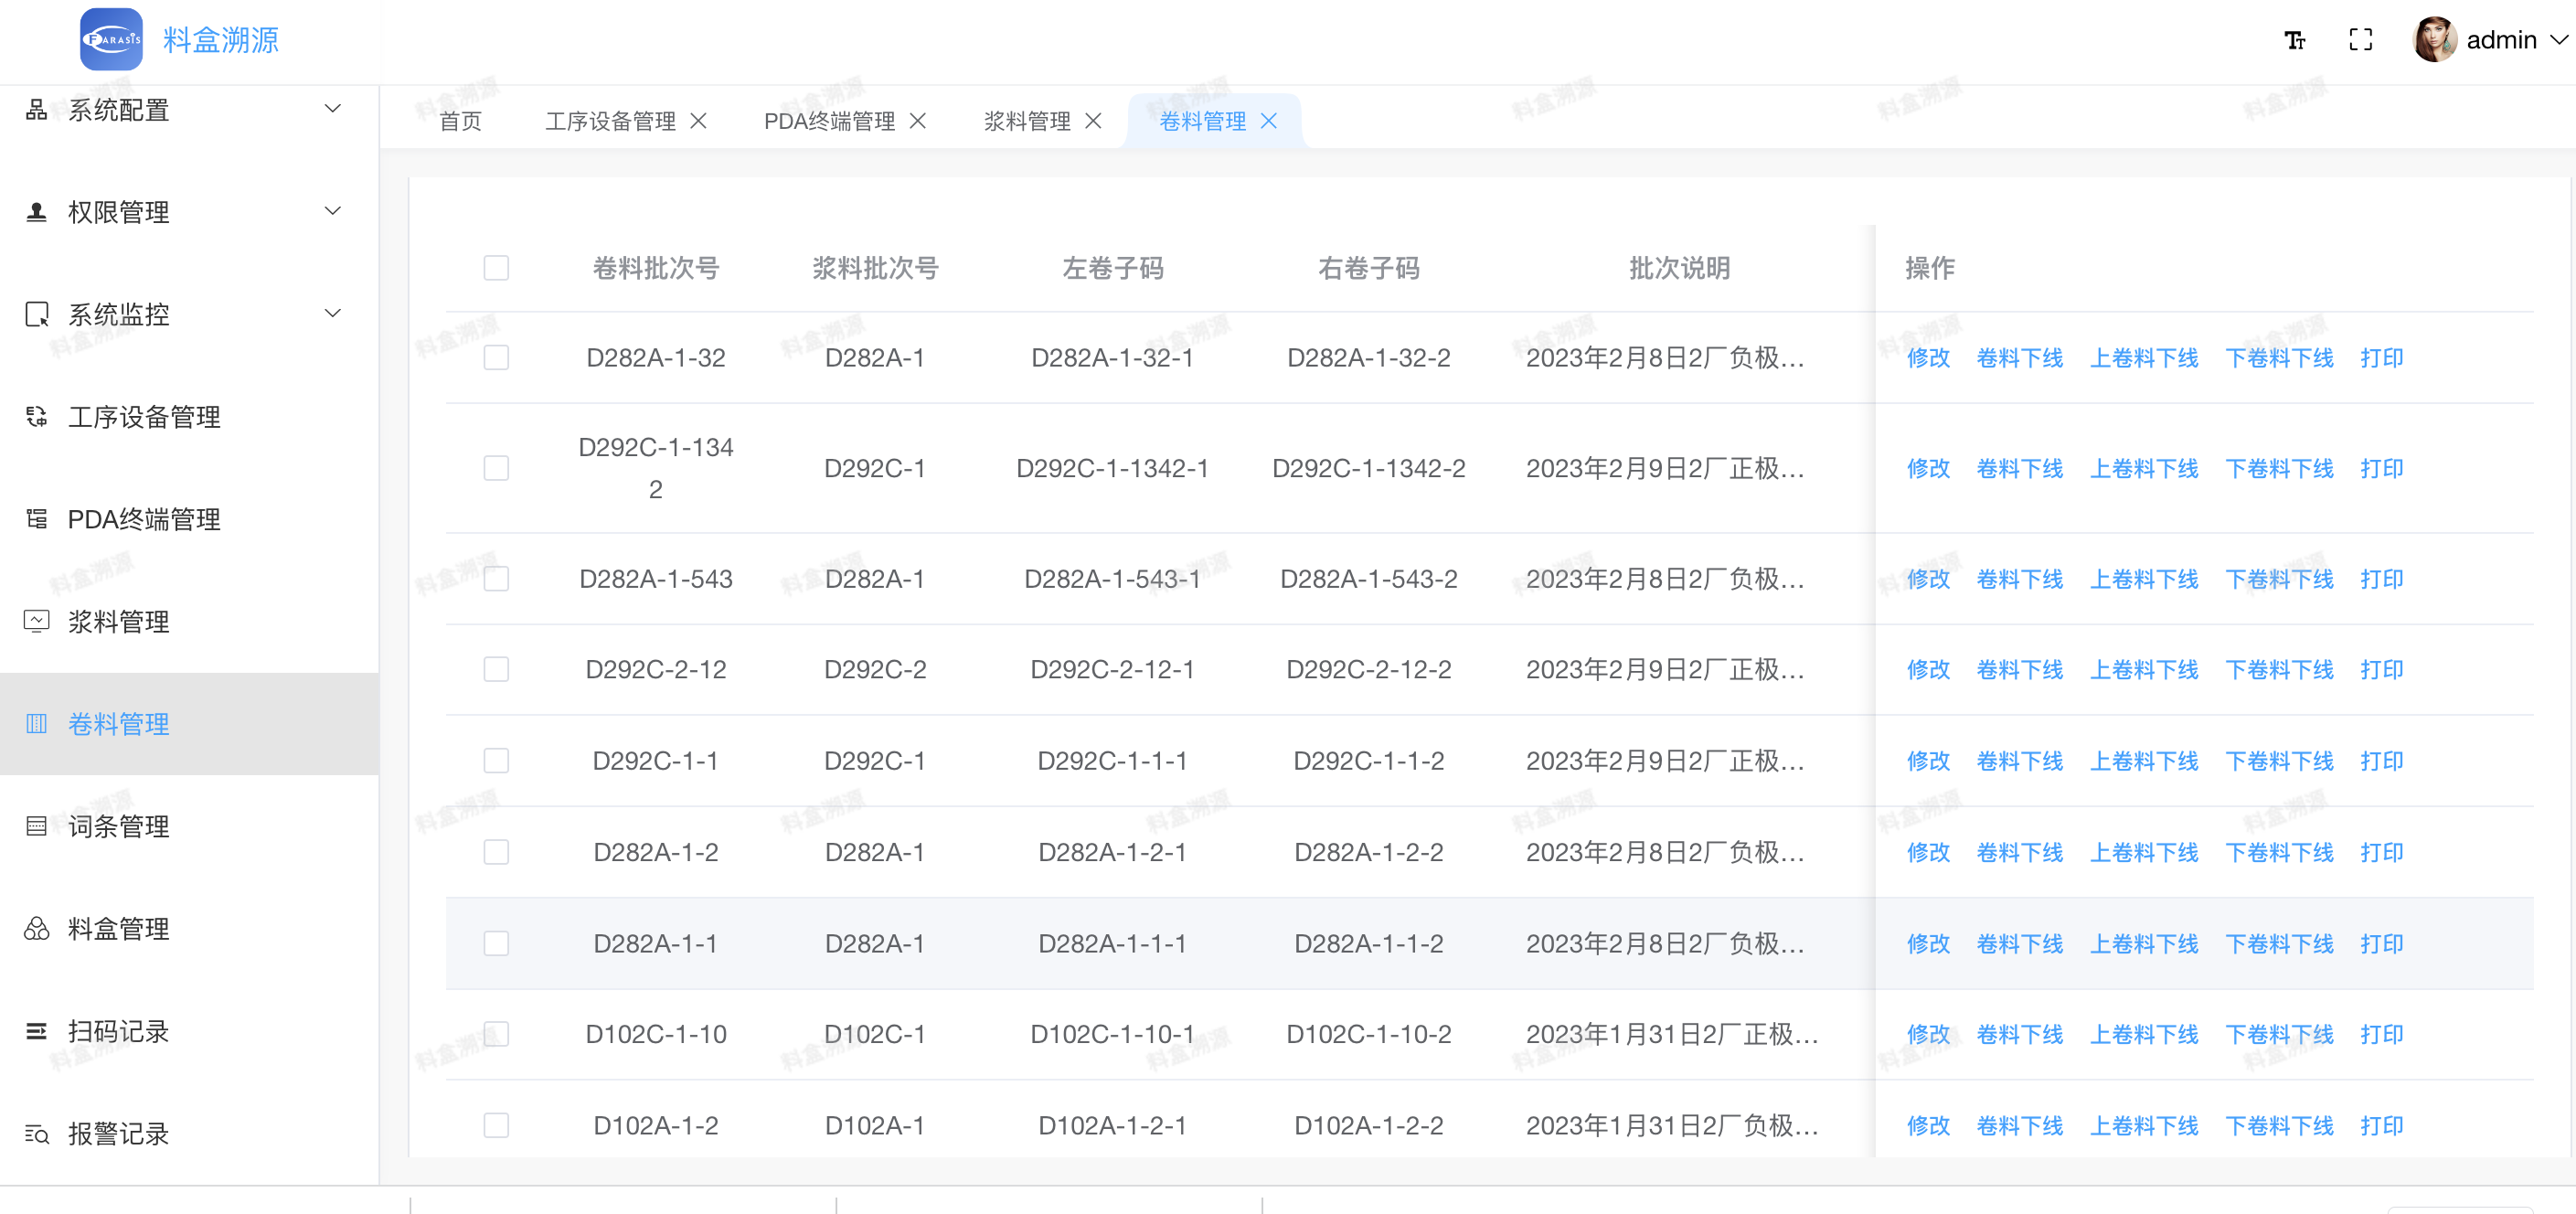Close the 工序设备管理 tab
The height and width of the screenshot is (1214, 2576).
coord(699,121)
